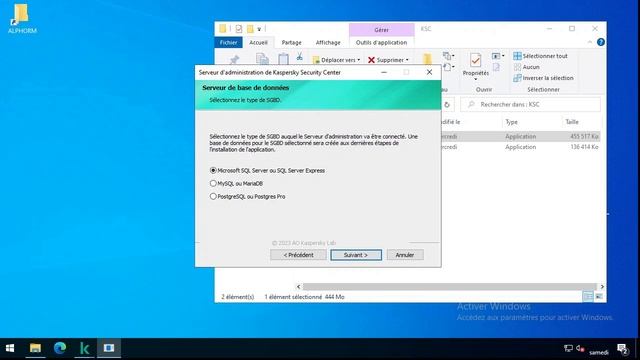
Task: Click the Modifier icon in Ouvrir group
Action: click(x=496, y=67)
